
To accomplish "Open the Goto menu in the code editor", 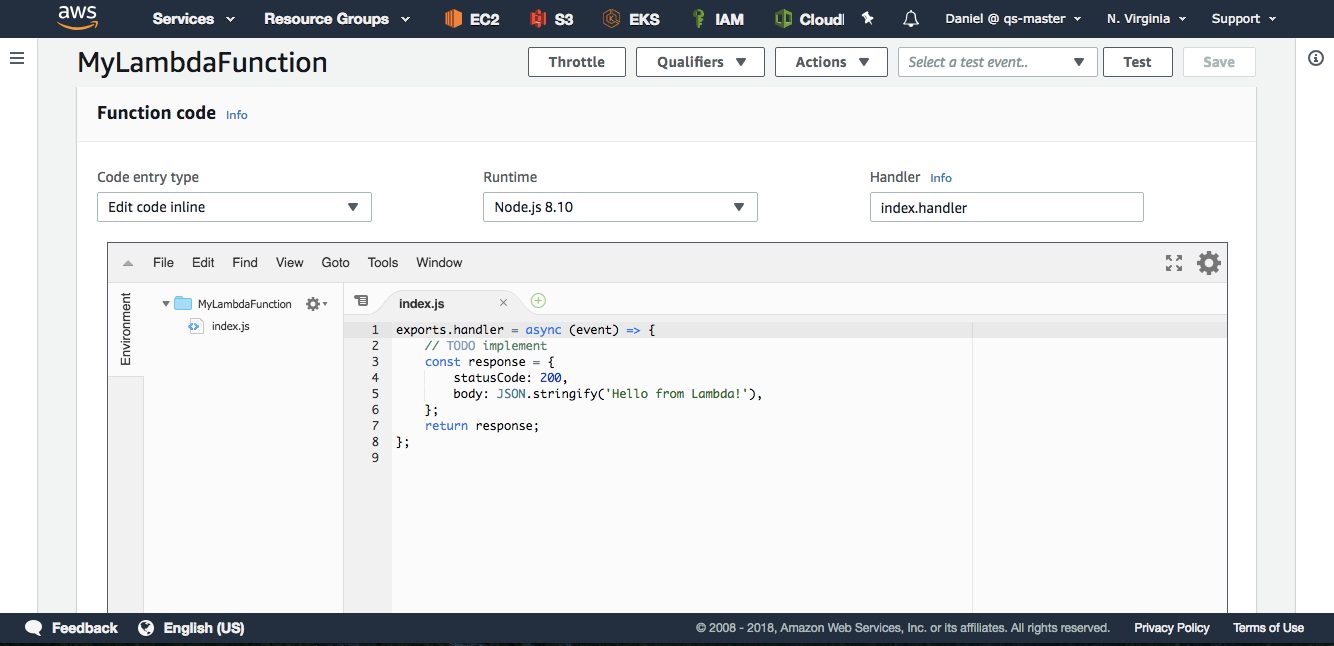I will (336, 262).
